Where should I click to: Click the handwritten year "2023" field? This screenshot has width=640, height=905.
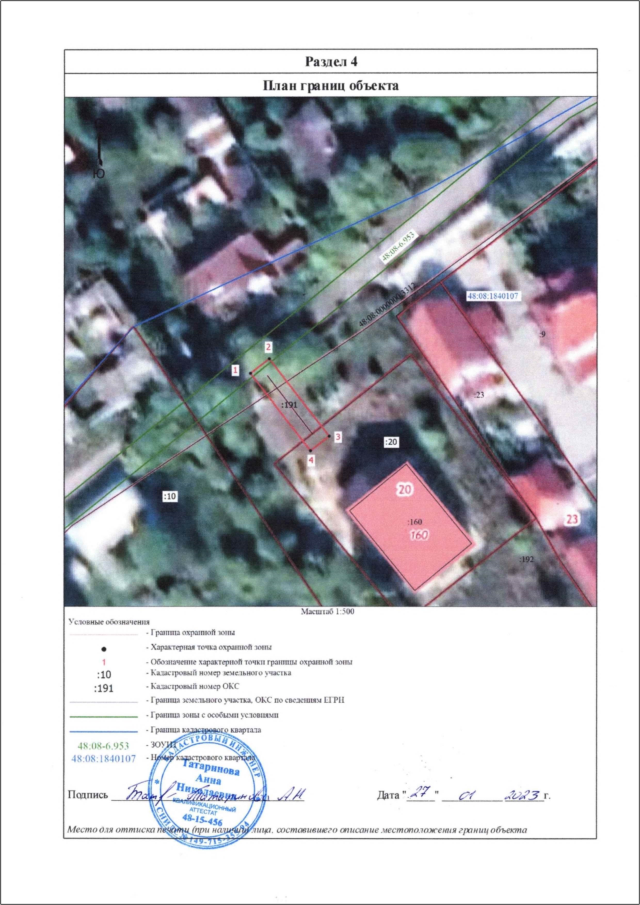pos(523,795)
